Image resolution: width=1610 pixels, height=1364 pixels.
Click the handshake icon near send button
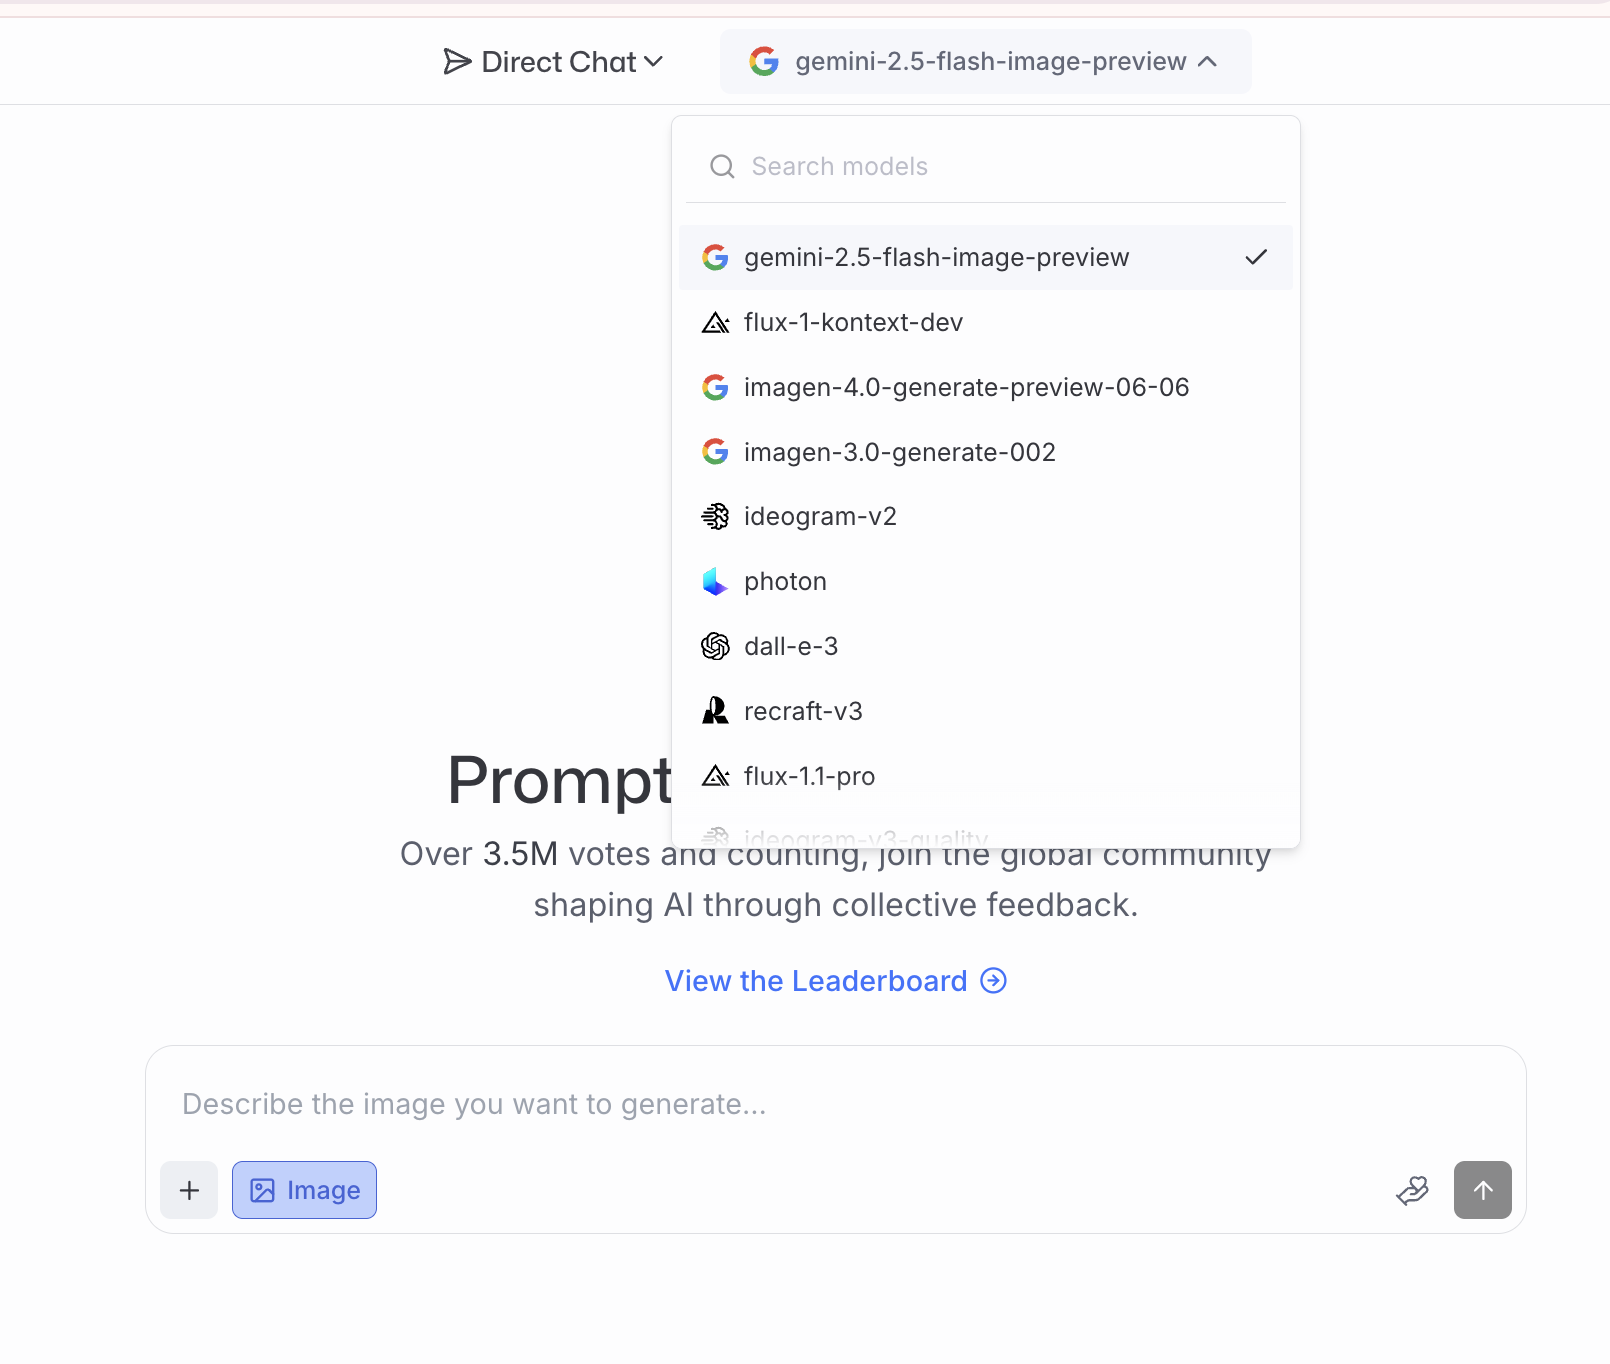(1412, 1190)
